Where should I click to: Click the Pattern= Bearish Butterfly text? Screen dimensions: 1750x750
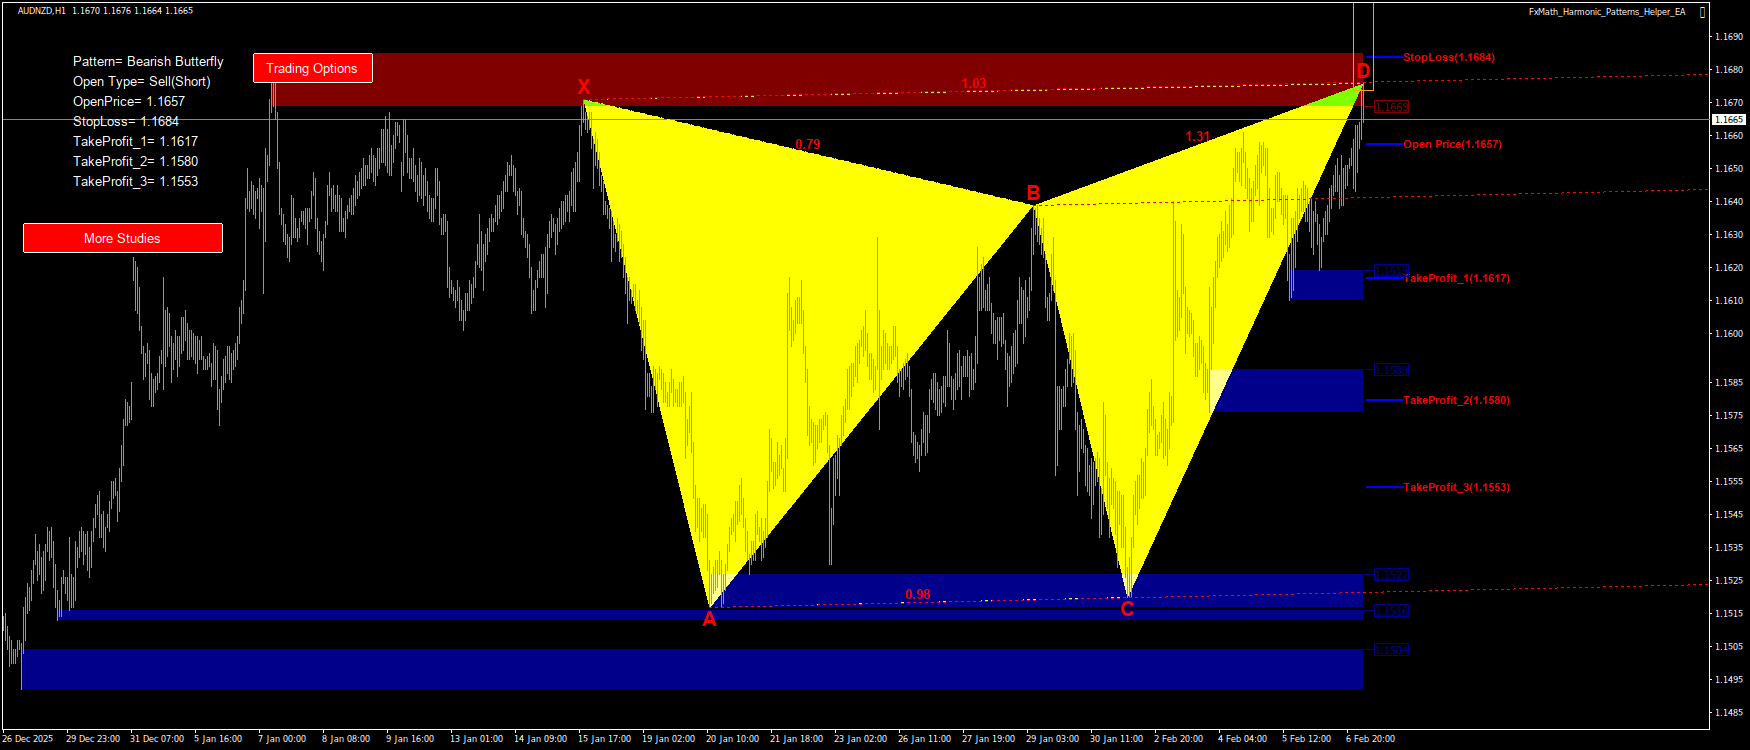pyautogui.click(x=148, y=62)
